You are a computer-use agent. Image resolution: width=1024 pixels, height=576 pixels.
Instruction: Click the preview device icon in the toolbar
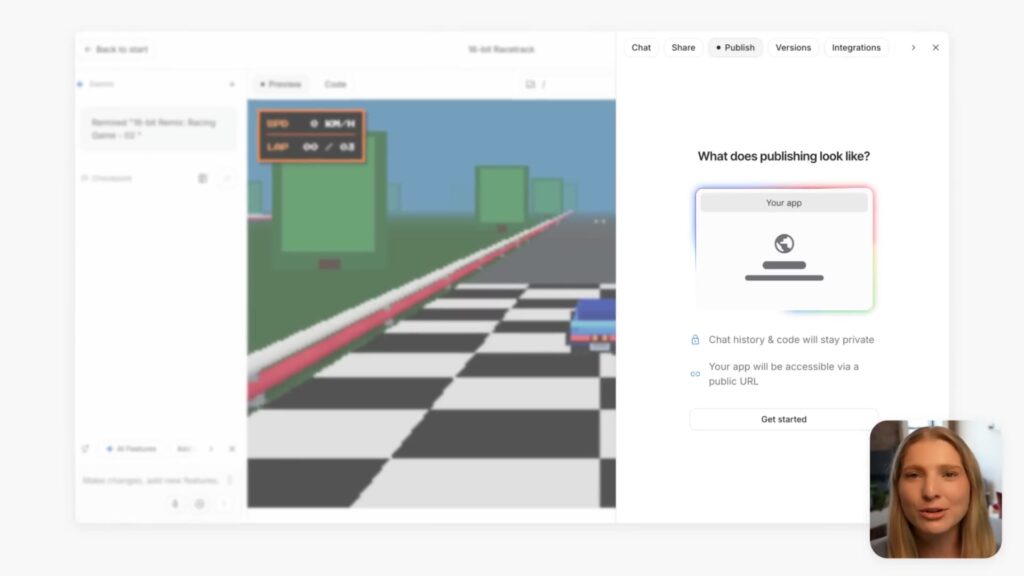coord(530,84)
